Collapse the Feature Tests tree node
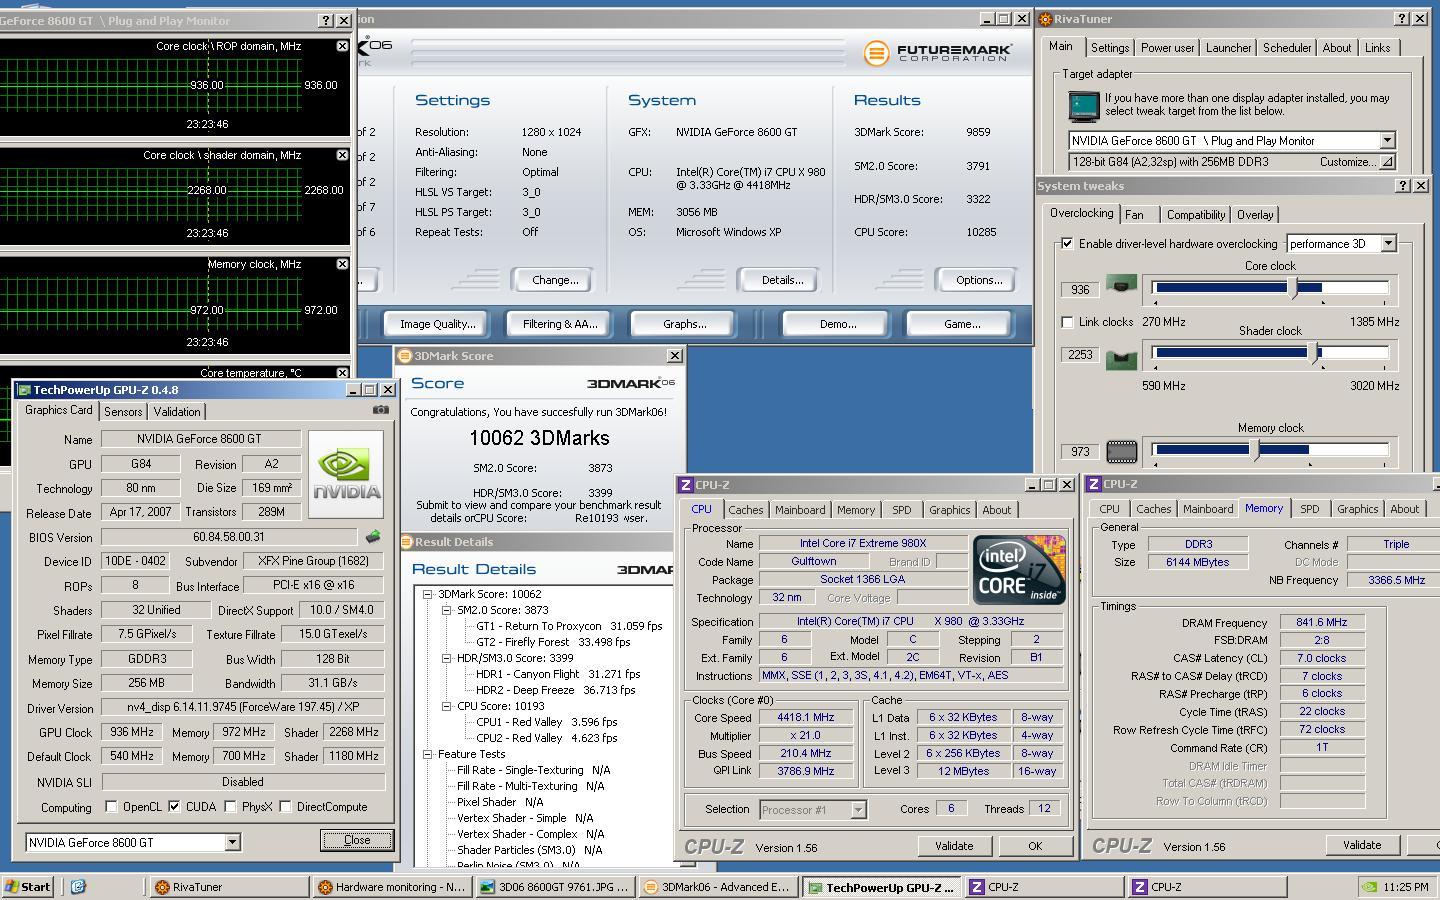 427,754
